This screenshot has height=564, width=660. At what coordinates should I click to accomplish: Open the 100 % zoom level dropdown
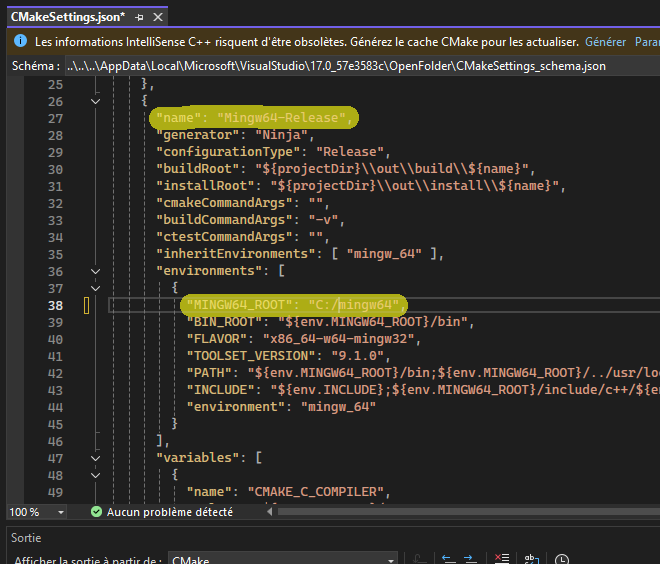(61, 512)
